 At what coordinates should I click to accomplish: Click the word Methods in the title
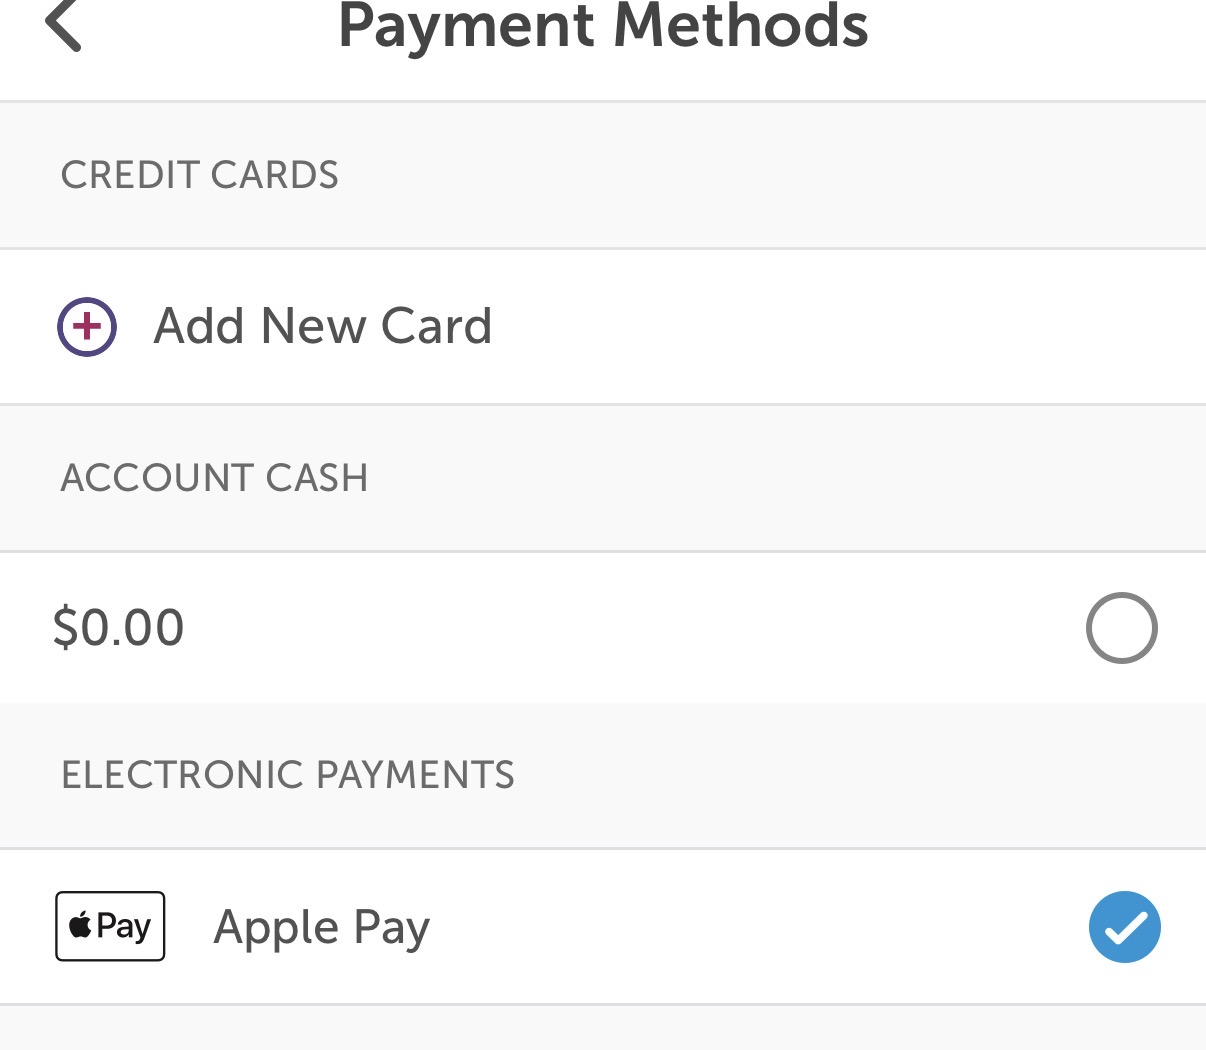tap(740, 26)
